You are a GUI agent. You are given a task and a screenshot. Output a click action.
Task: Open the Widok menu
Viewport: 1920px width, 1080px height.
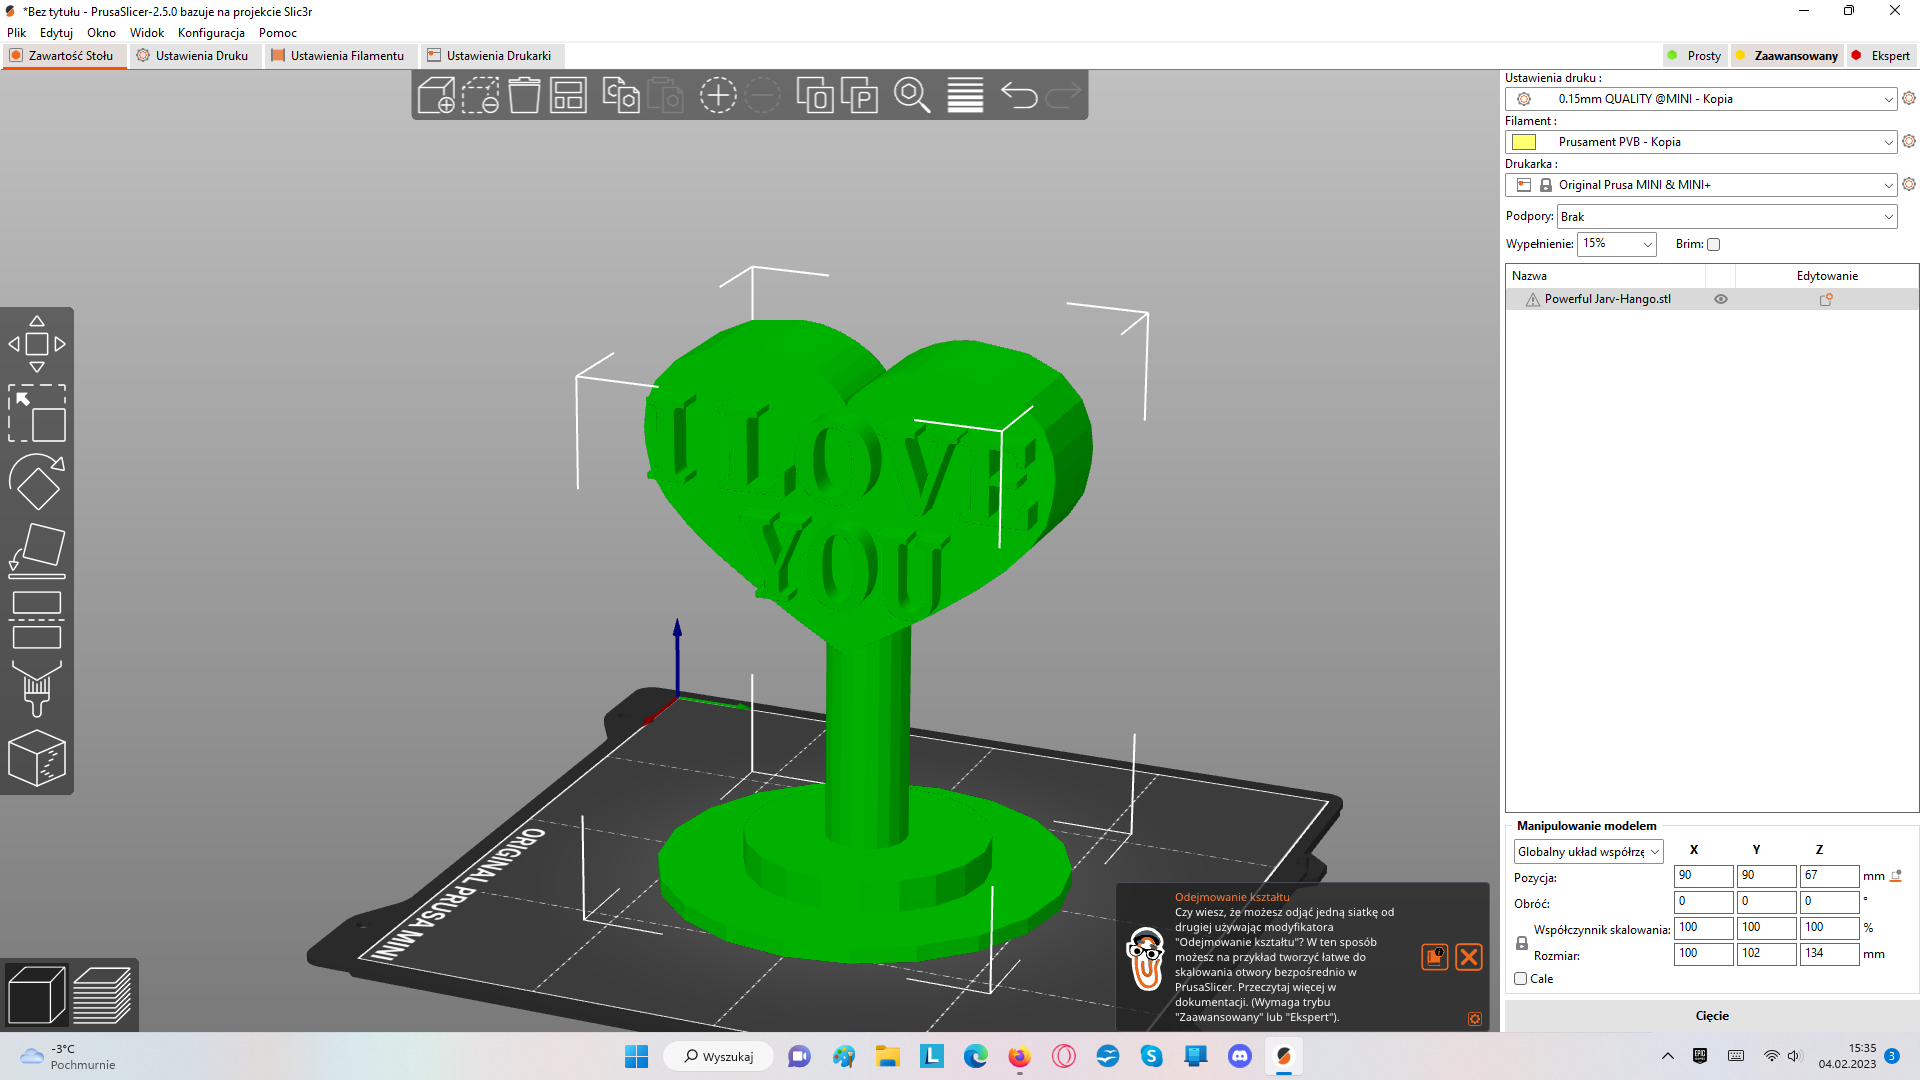pyautogui.click(x=147, y=33)
